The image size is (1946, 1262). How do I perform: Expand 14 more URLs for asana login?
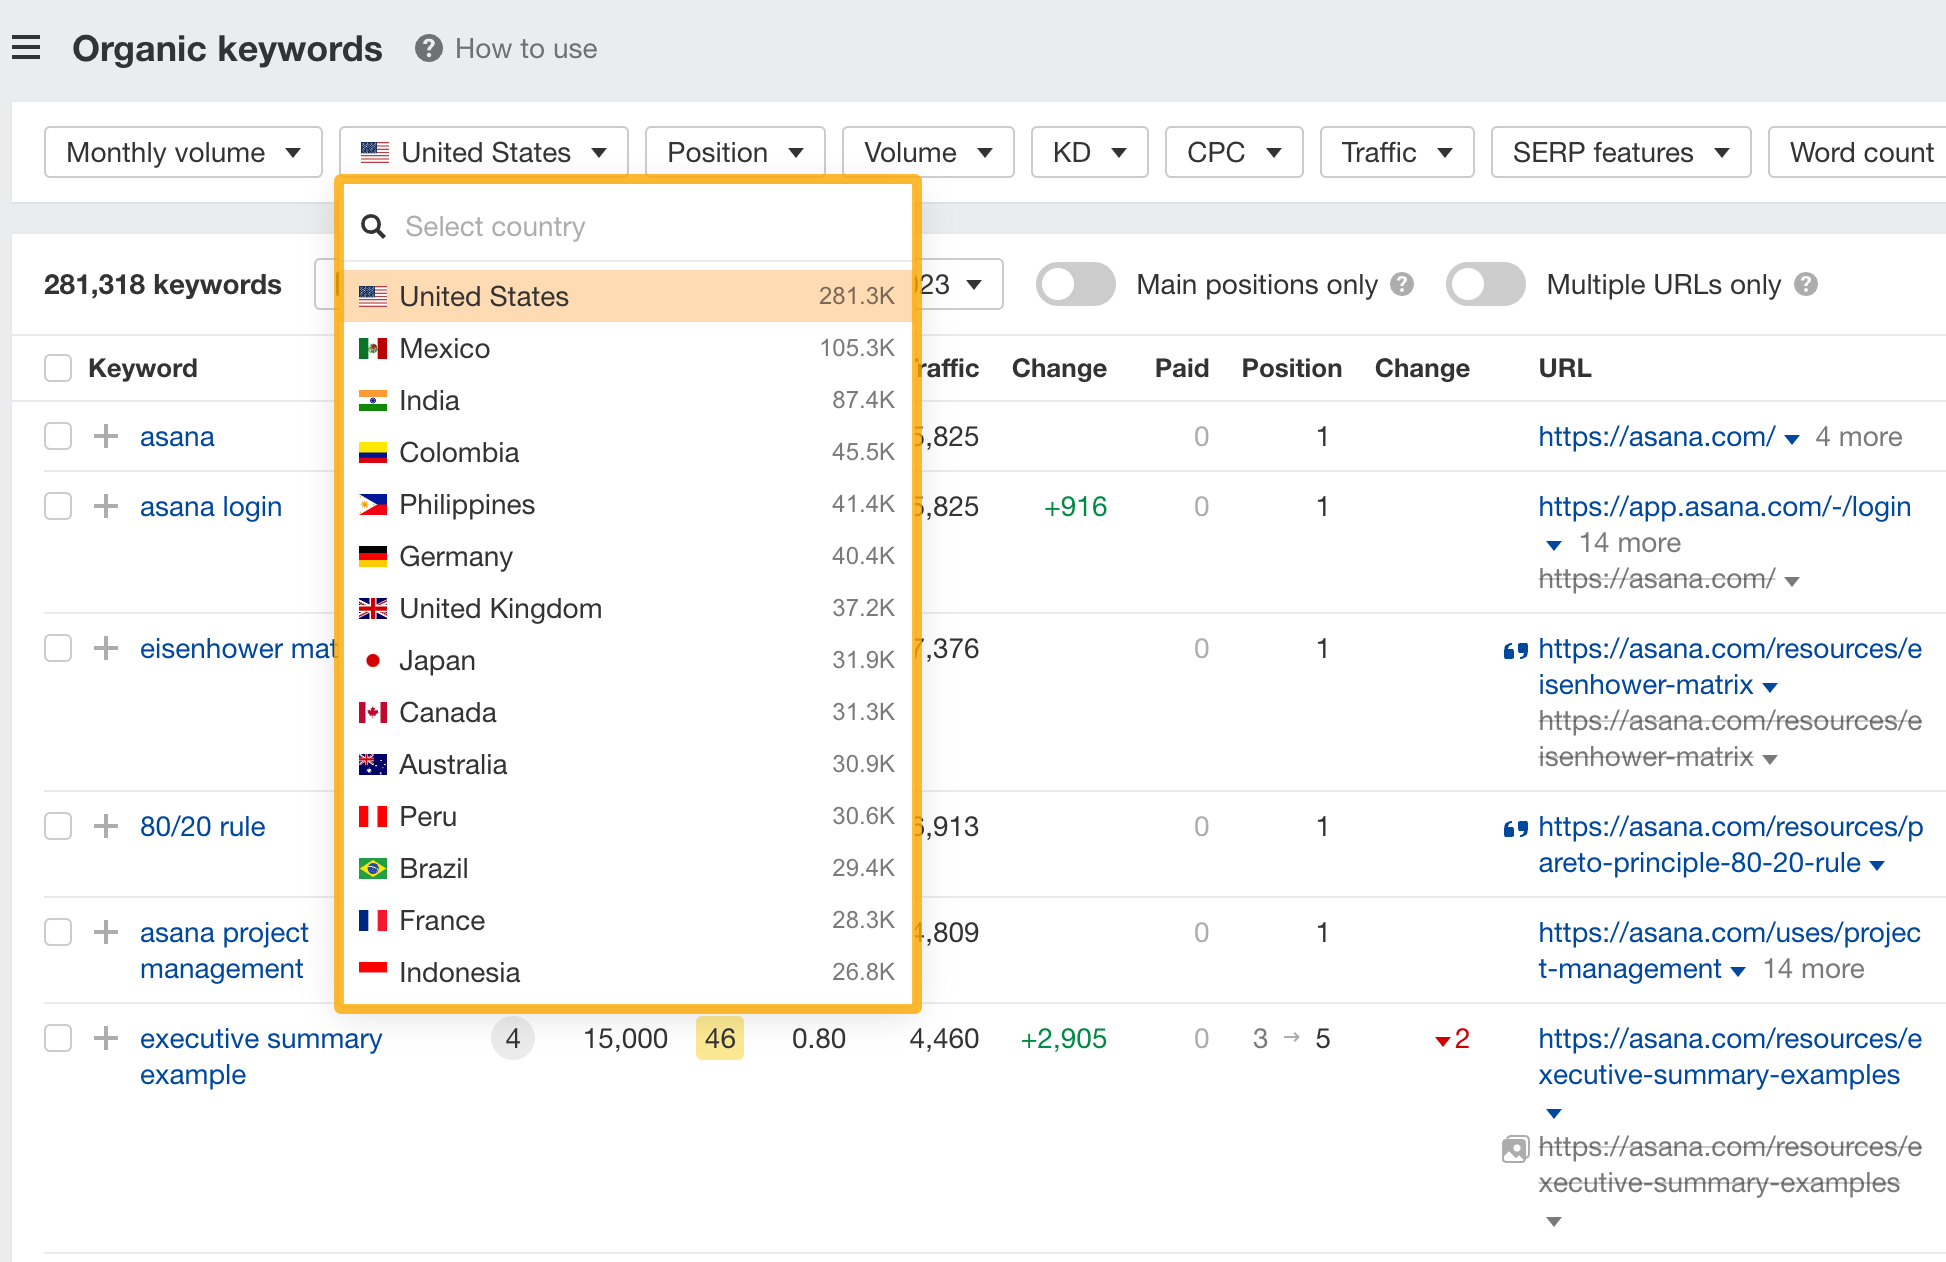click(1629, 543)
